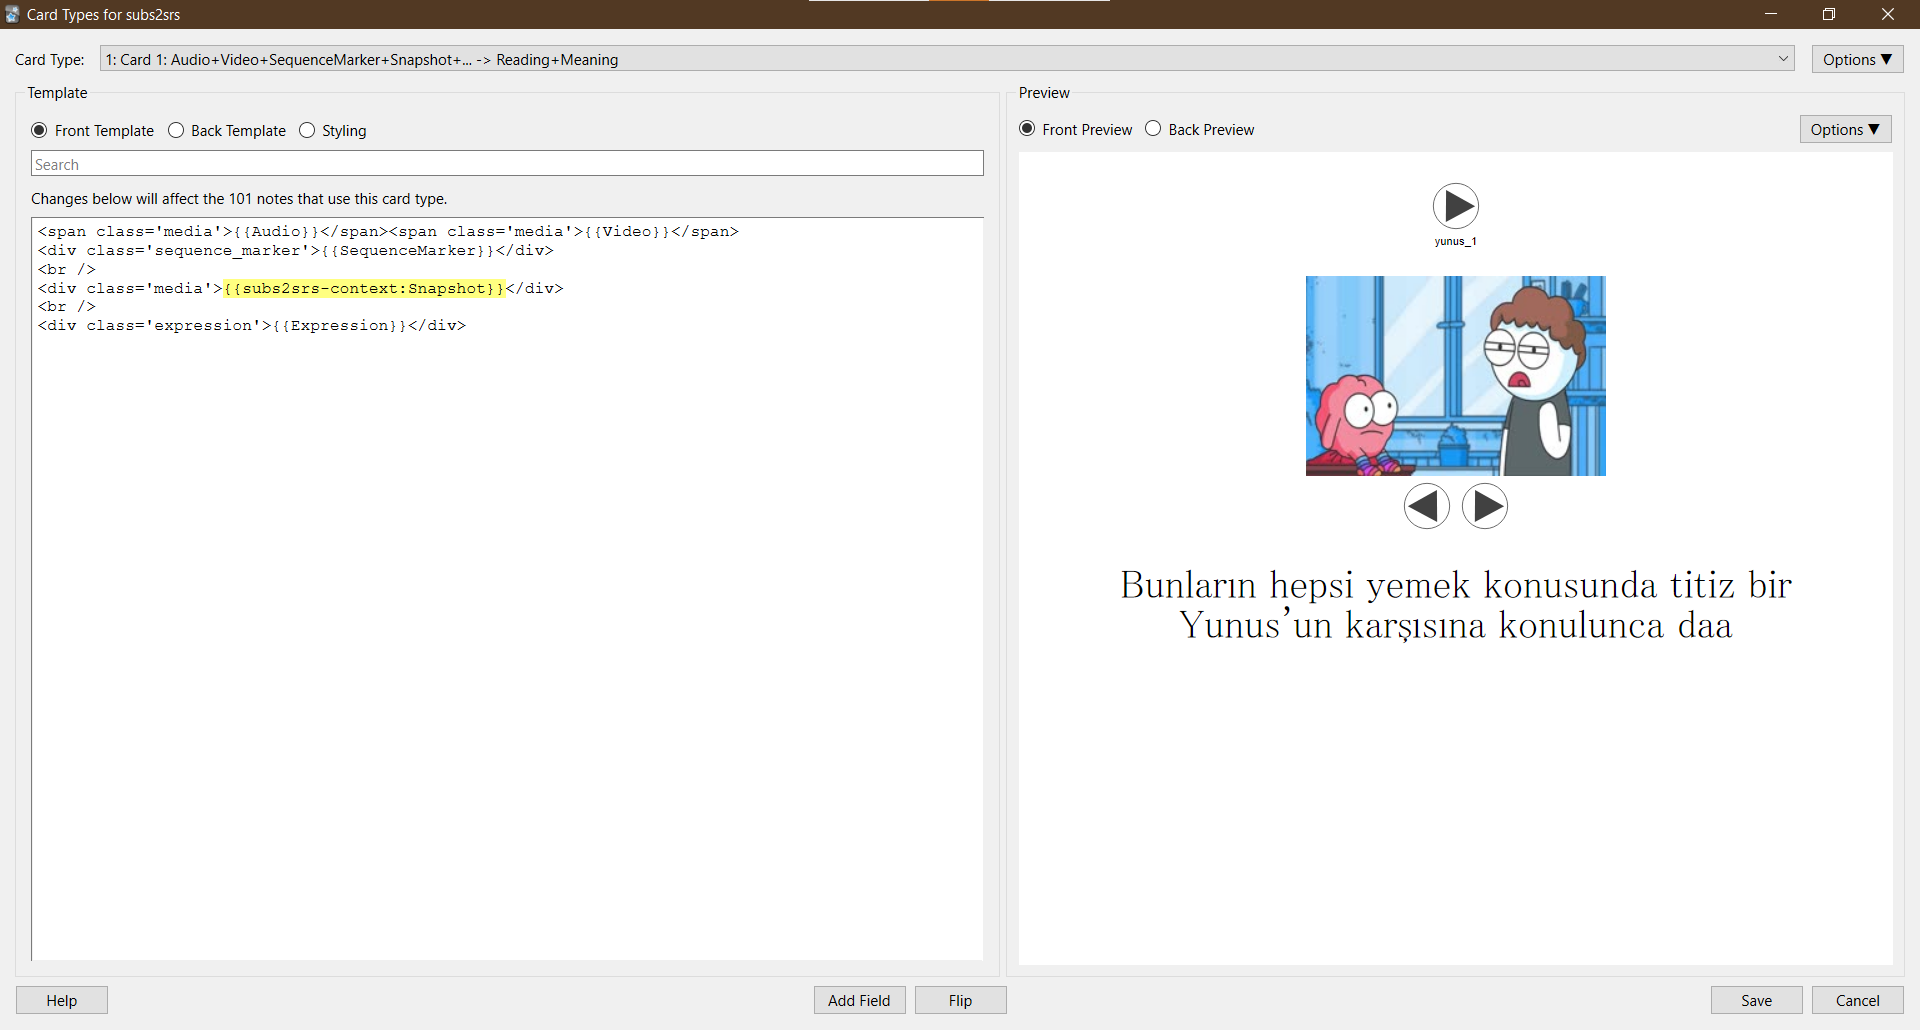Choose the Front Preview radio option
Image resolution: width=1920 pixels, height=1030 pixels.
tap(1027, 129)
